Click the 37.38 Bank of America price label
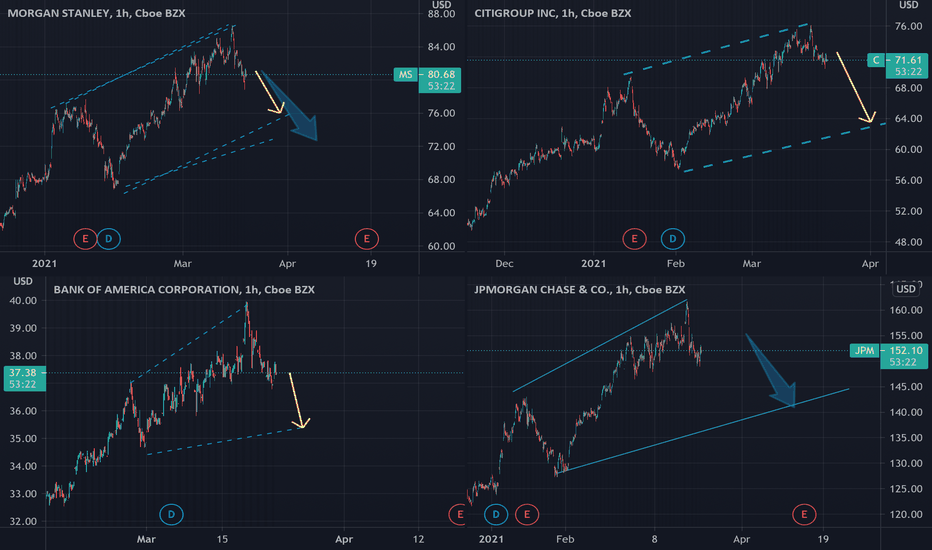The image size is (932, 550). coord(24,378)
